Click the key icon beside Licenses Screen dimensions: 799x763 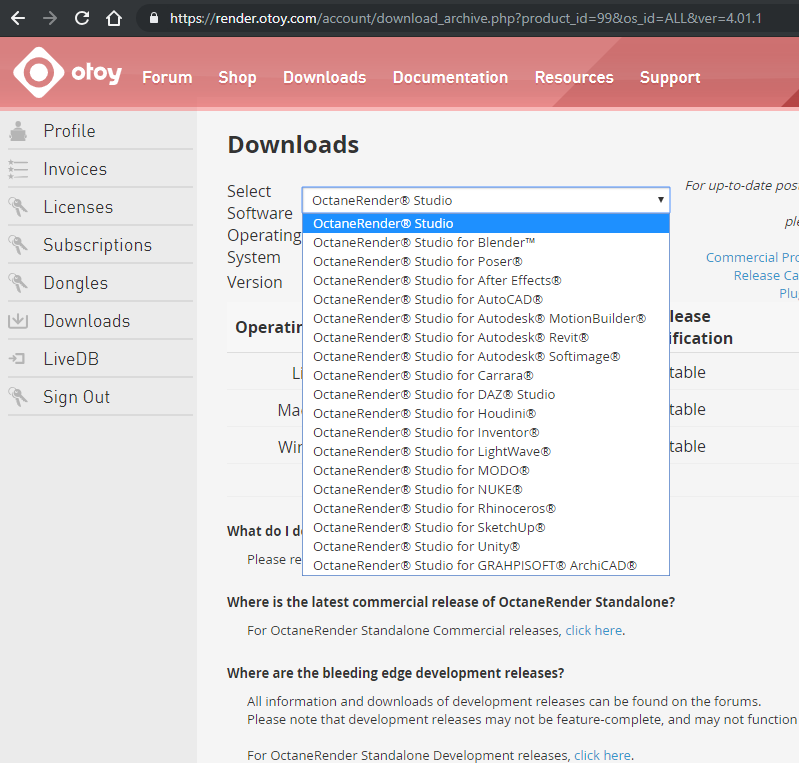point(18,207)
